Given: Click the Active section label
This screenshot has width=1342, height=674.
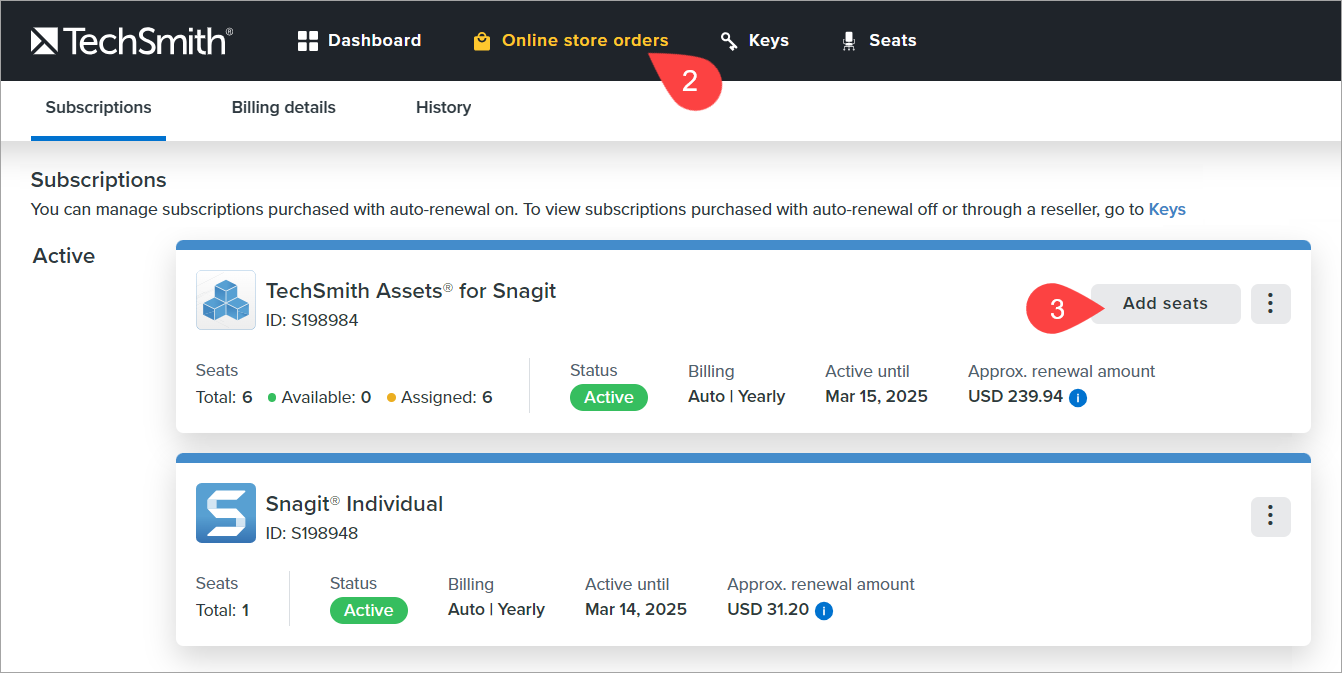Looking at the screenshot, I should [x=64, y=257].
